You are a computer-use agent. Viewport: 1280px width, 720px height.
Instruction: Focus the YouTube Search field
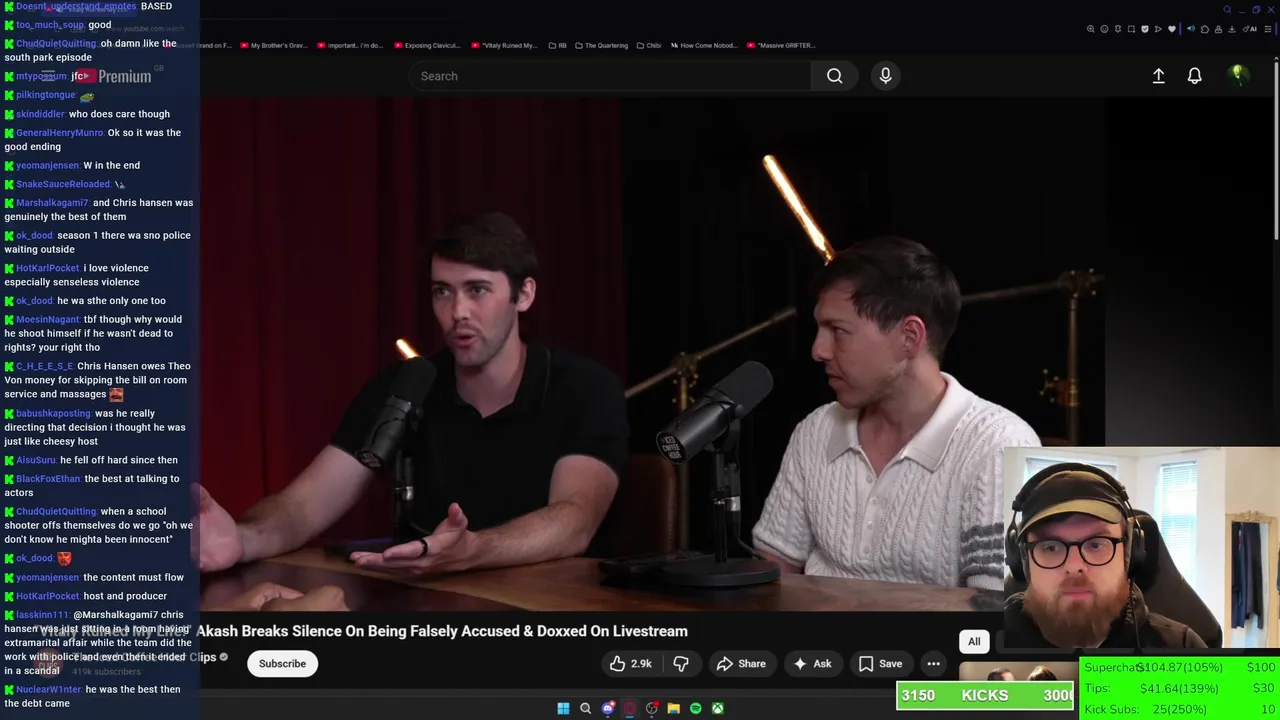pos(610,76)
